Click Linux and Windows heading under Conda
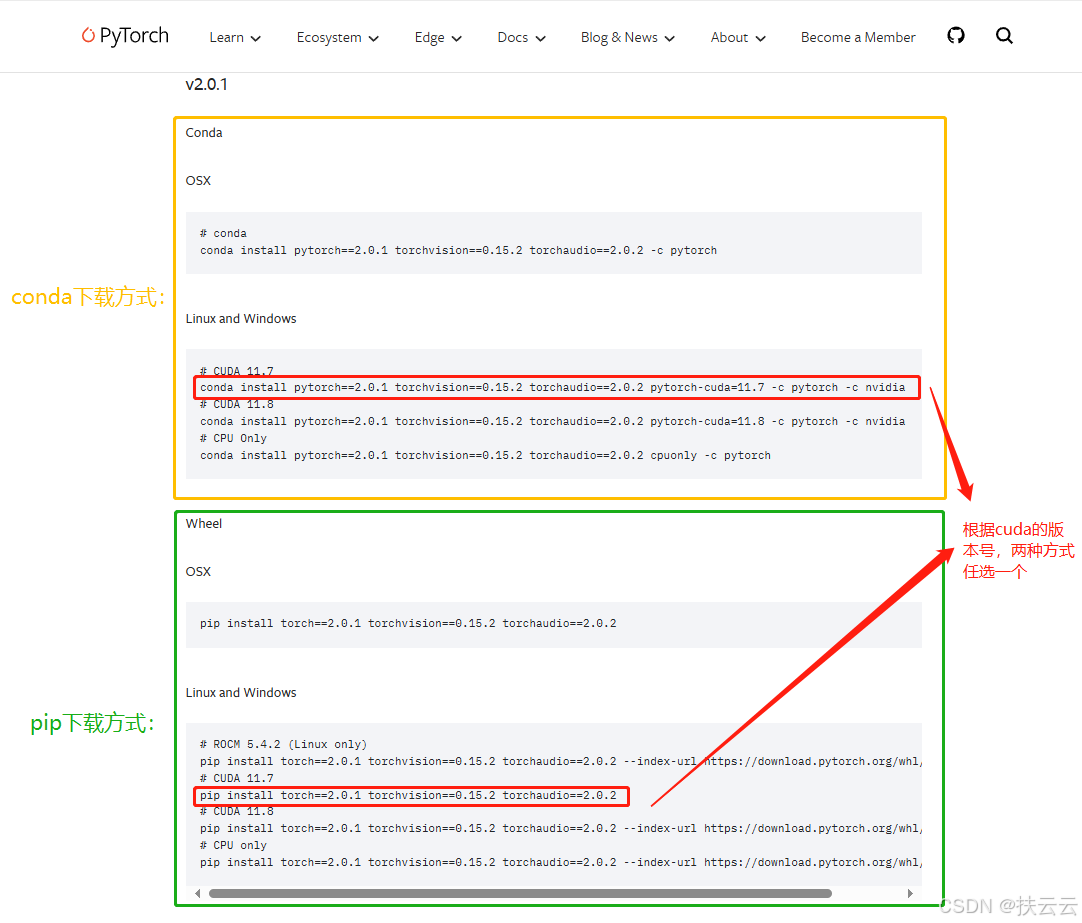 (241, 319)
